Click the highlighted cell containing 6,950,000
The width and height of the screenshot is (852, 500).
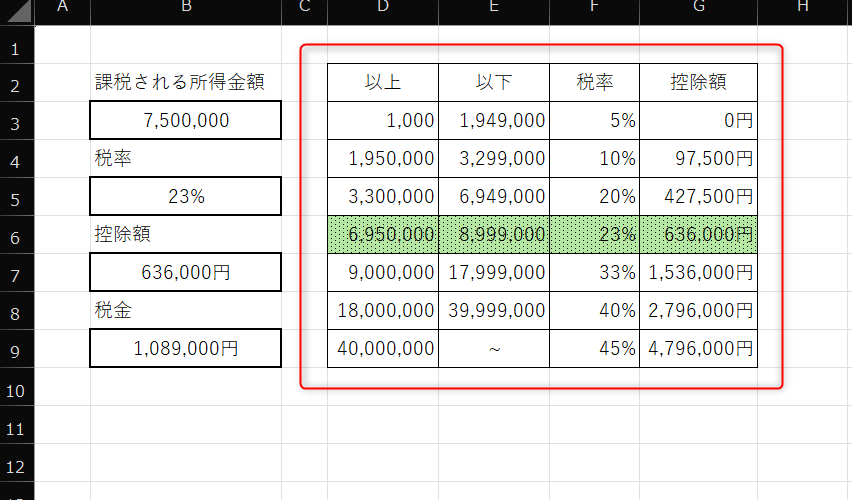(383, 235)
